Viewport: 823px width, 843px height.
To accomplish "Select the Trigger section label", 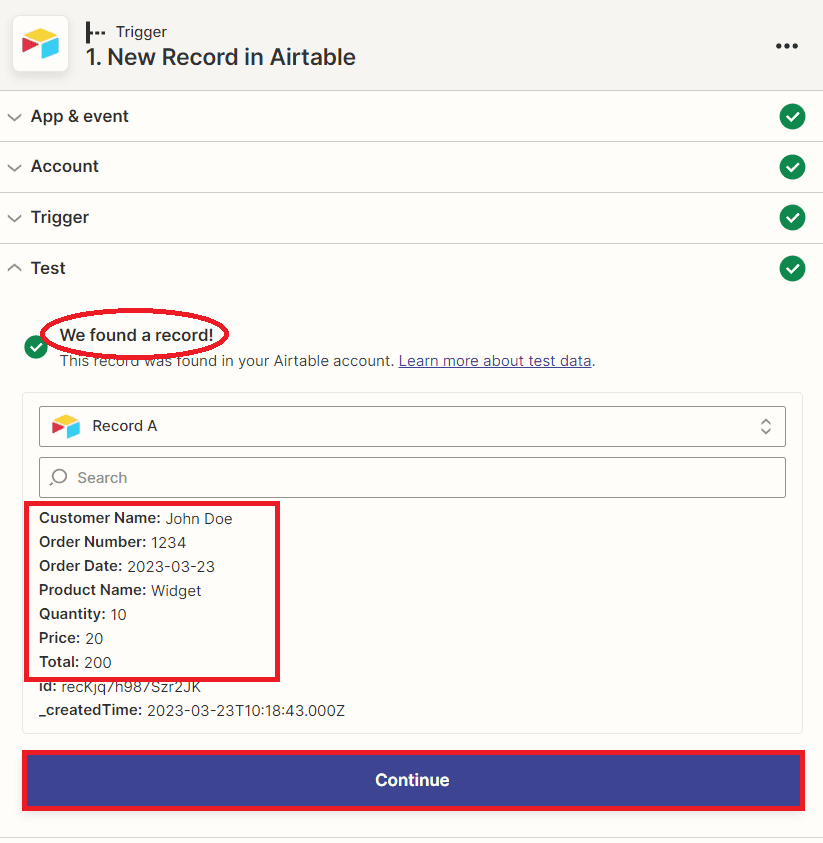I will (x=60, y=217).
